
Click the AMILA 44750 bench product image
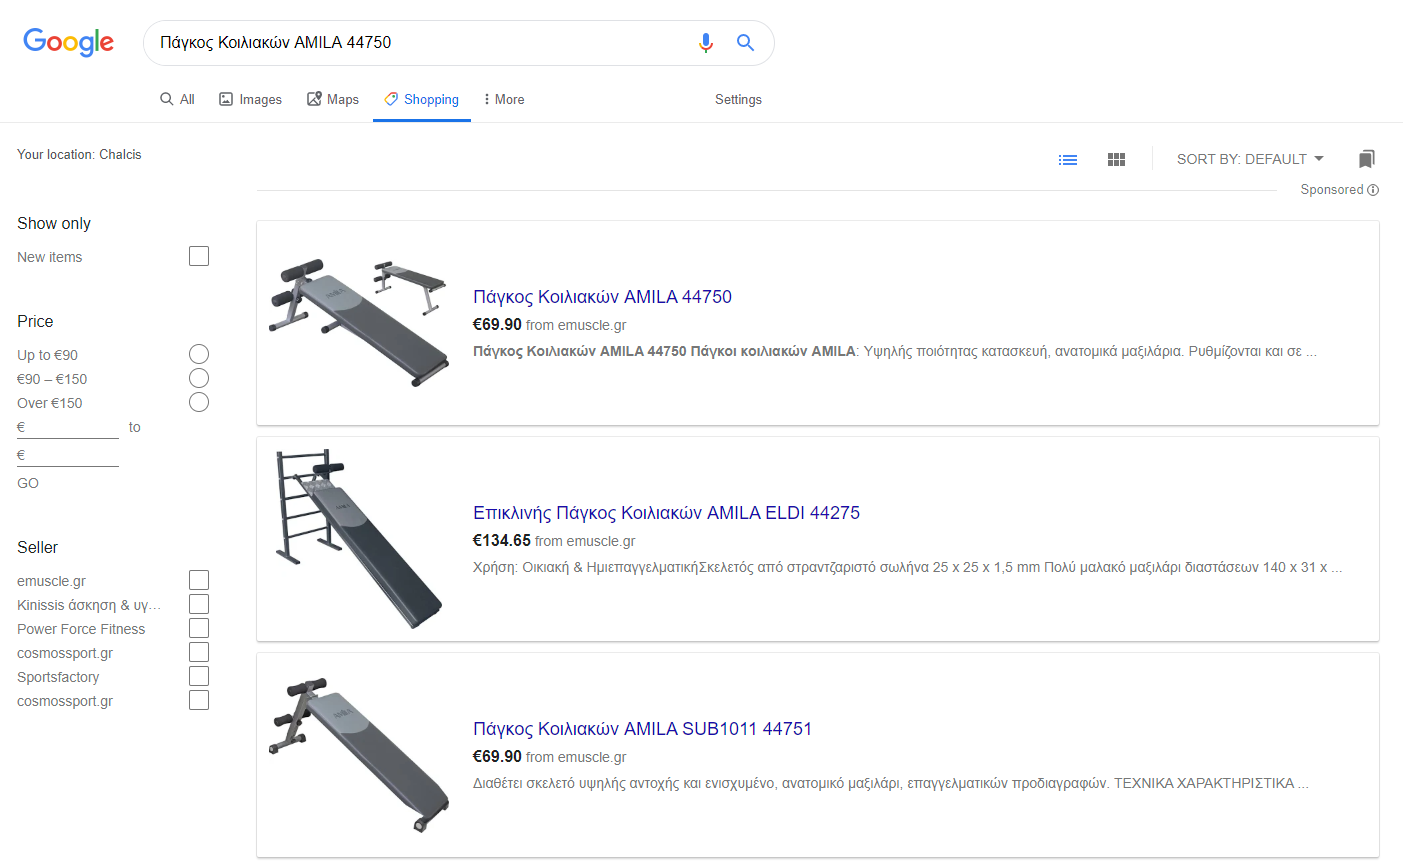[360, 322]
